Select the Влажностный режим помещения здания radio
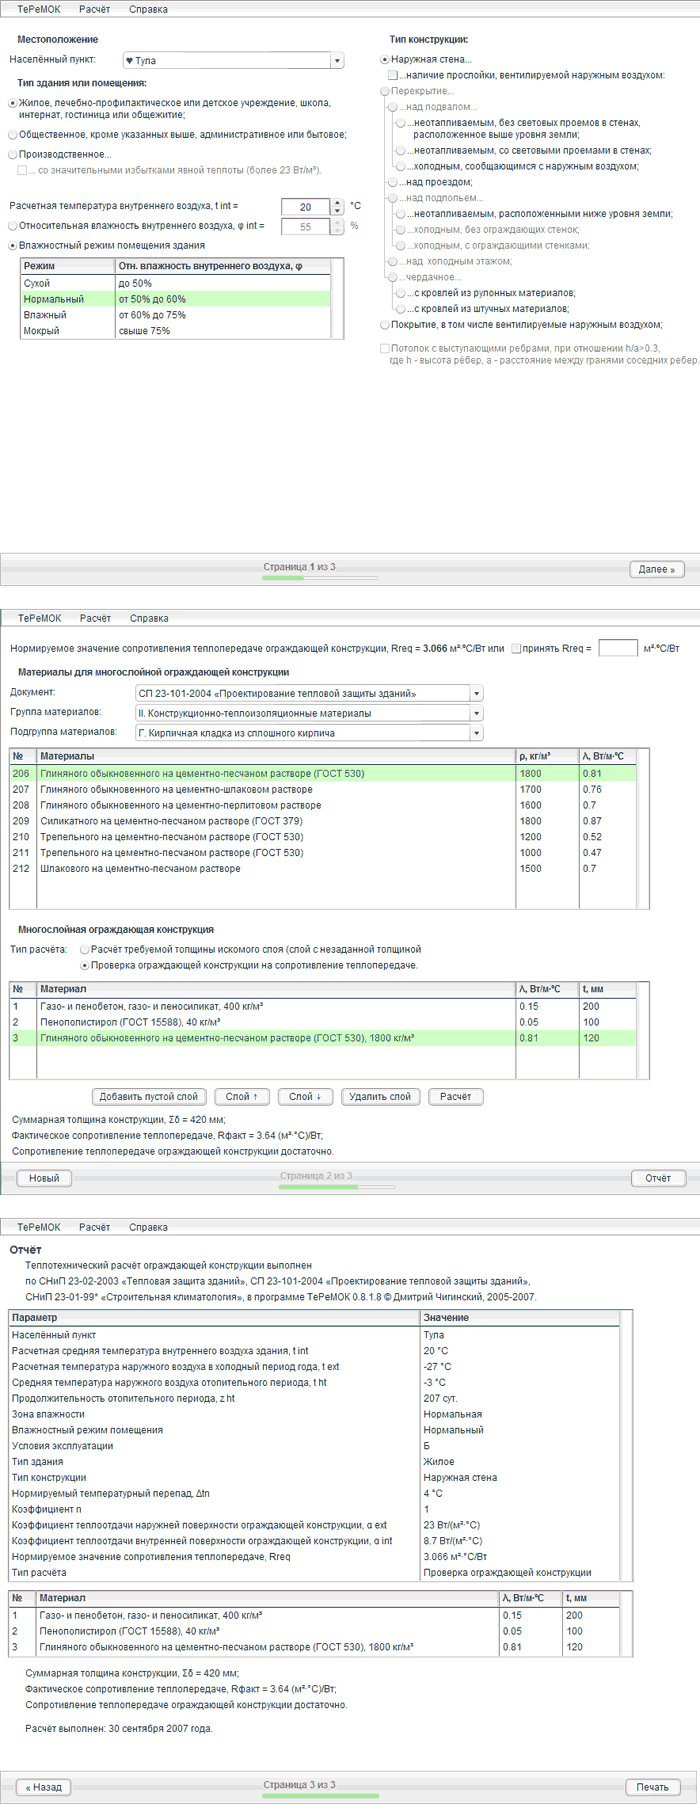Screen dimensions: 700x1804 [x=12, y=245]
